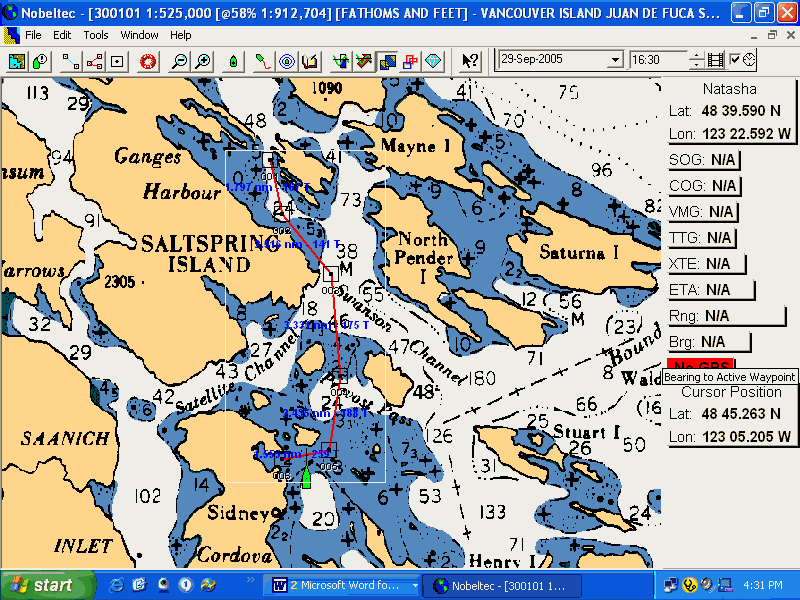The image size is (800, 600).
Task: Click the ETA: N/A readout
Action: click(x=711, y=290)
